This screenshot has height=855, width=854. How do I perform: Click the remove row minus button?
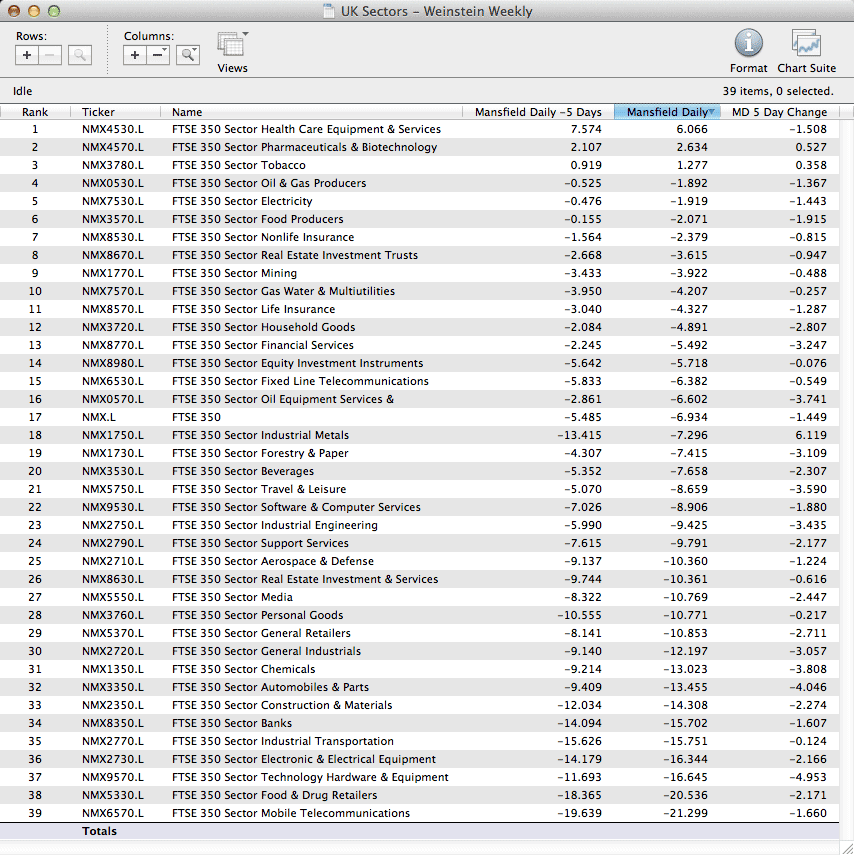point(50,55)
